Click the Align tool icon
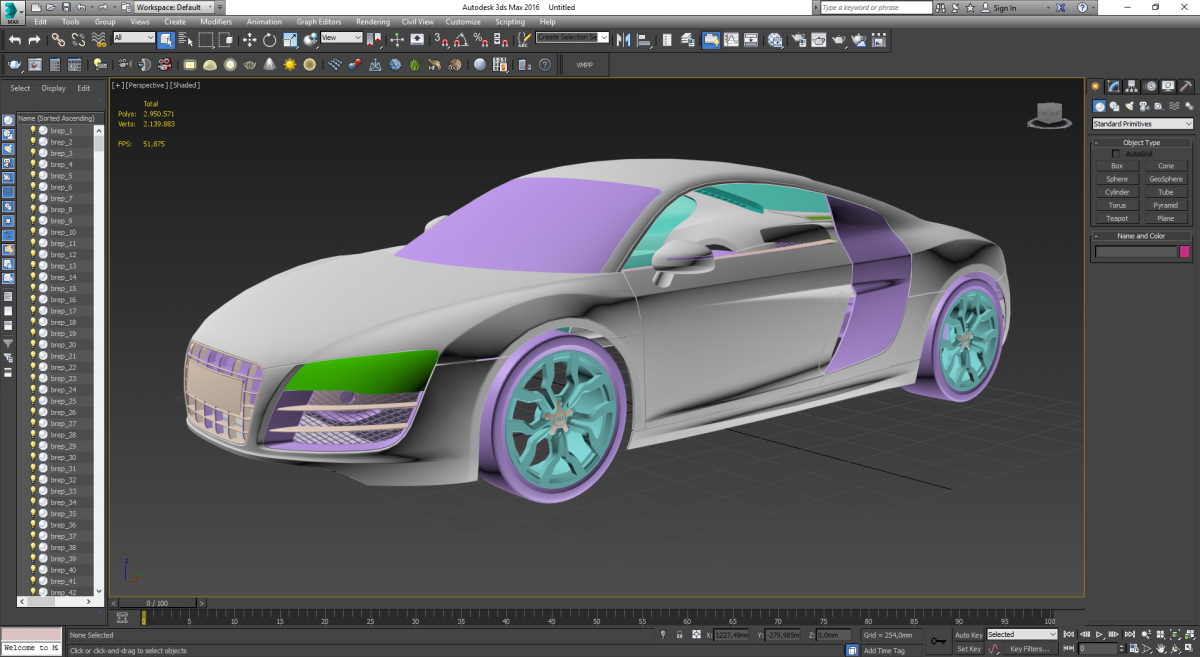Viewport: 1200px width, 657px height. point(644,40)
